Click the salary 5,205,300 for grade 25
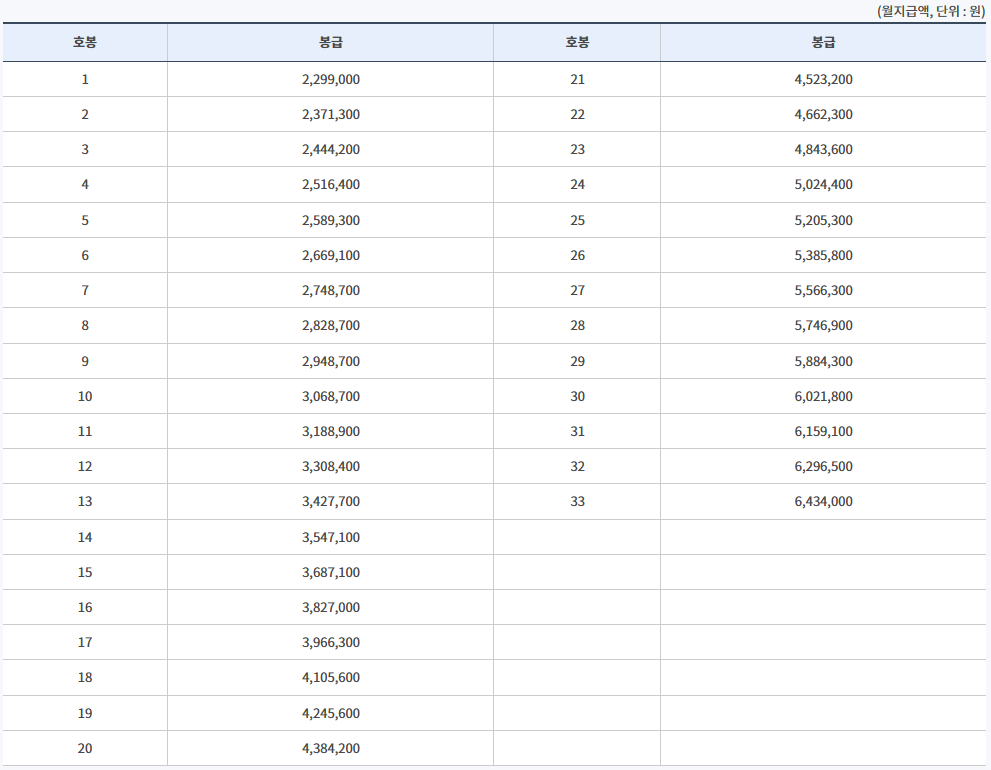Screen dimensions: 991x770 click(824, 219)
